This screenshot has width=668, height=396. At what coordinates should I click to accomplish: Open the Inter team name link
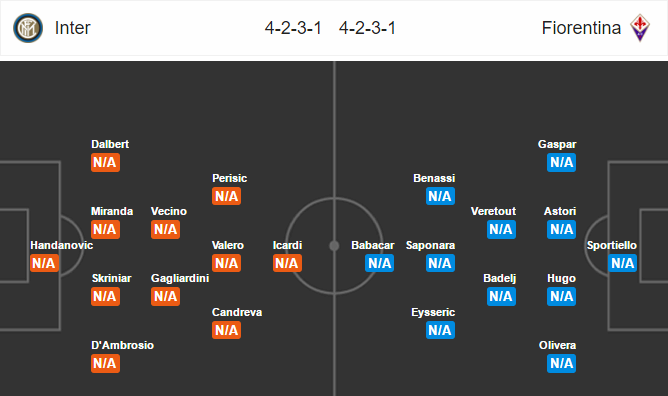coord(72,28)
